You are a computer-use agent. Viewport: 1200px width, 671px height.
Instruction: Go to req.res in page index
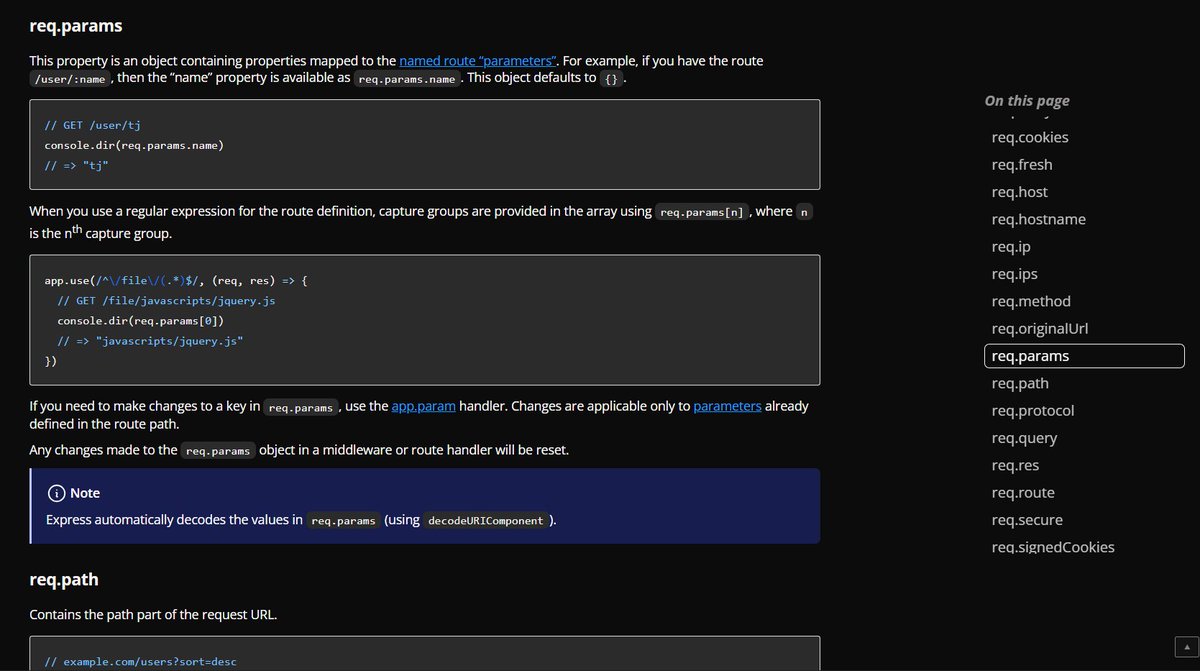point(1015,465)
